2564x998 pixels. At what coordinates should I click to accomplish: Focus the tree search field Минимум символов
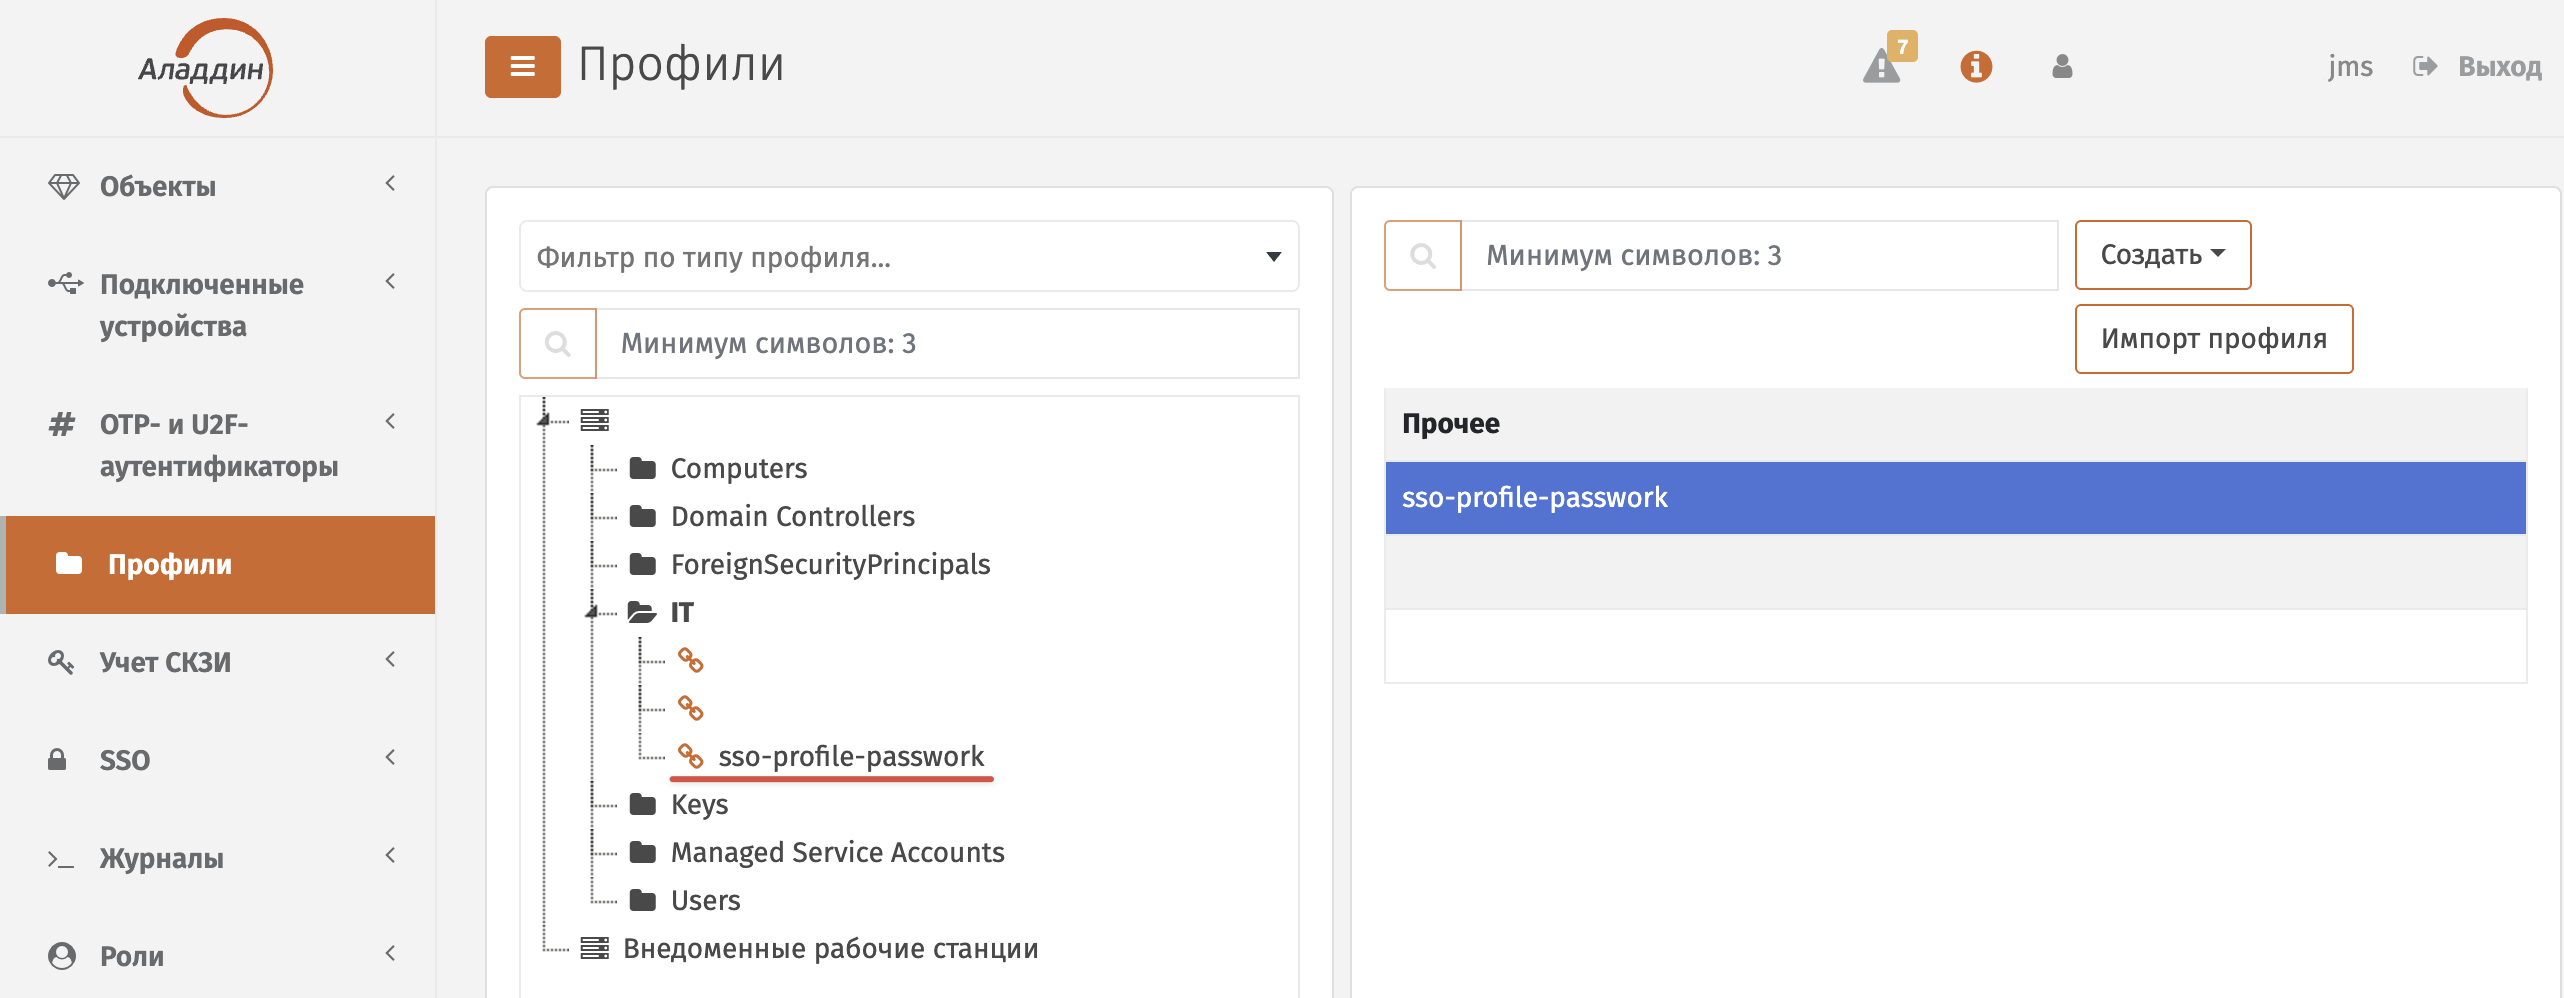(947, 344)
